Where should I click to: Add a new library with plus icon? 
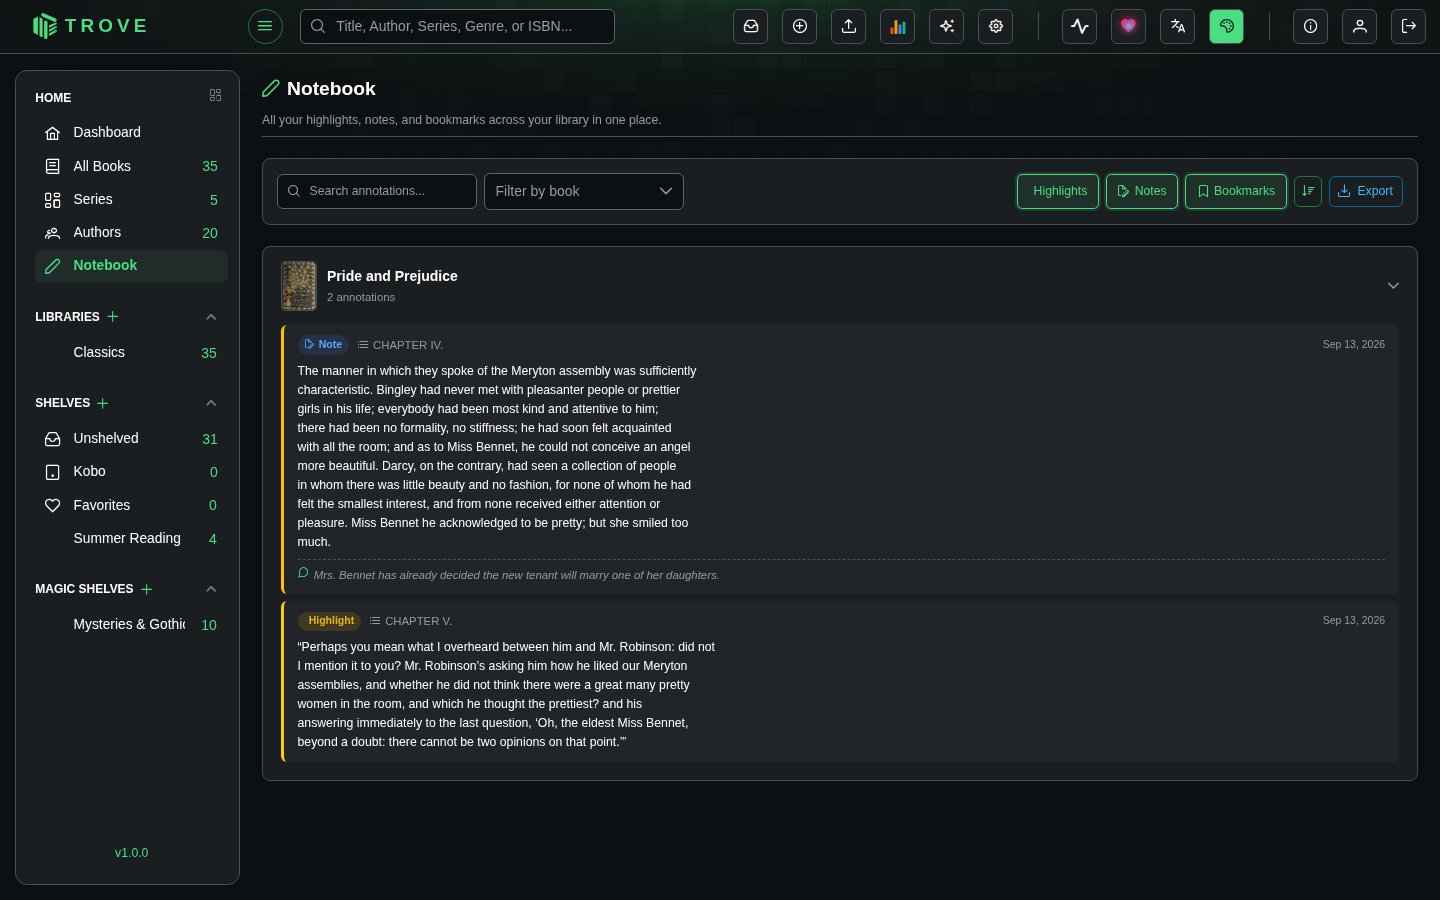coord(113,316)
